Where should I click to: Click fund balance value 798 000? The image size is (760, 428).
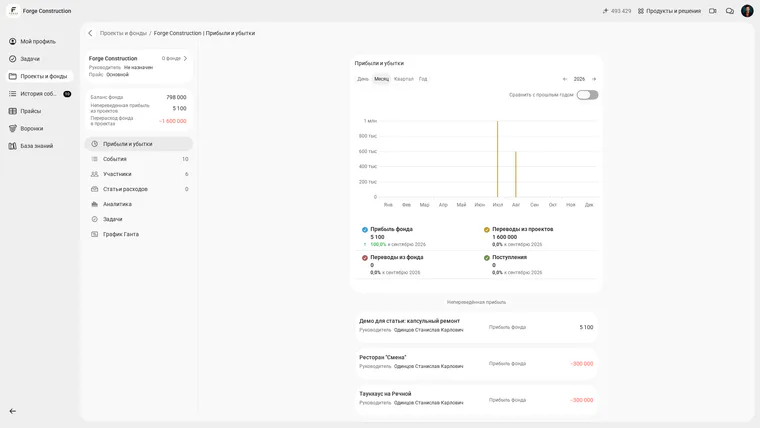176,97
